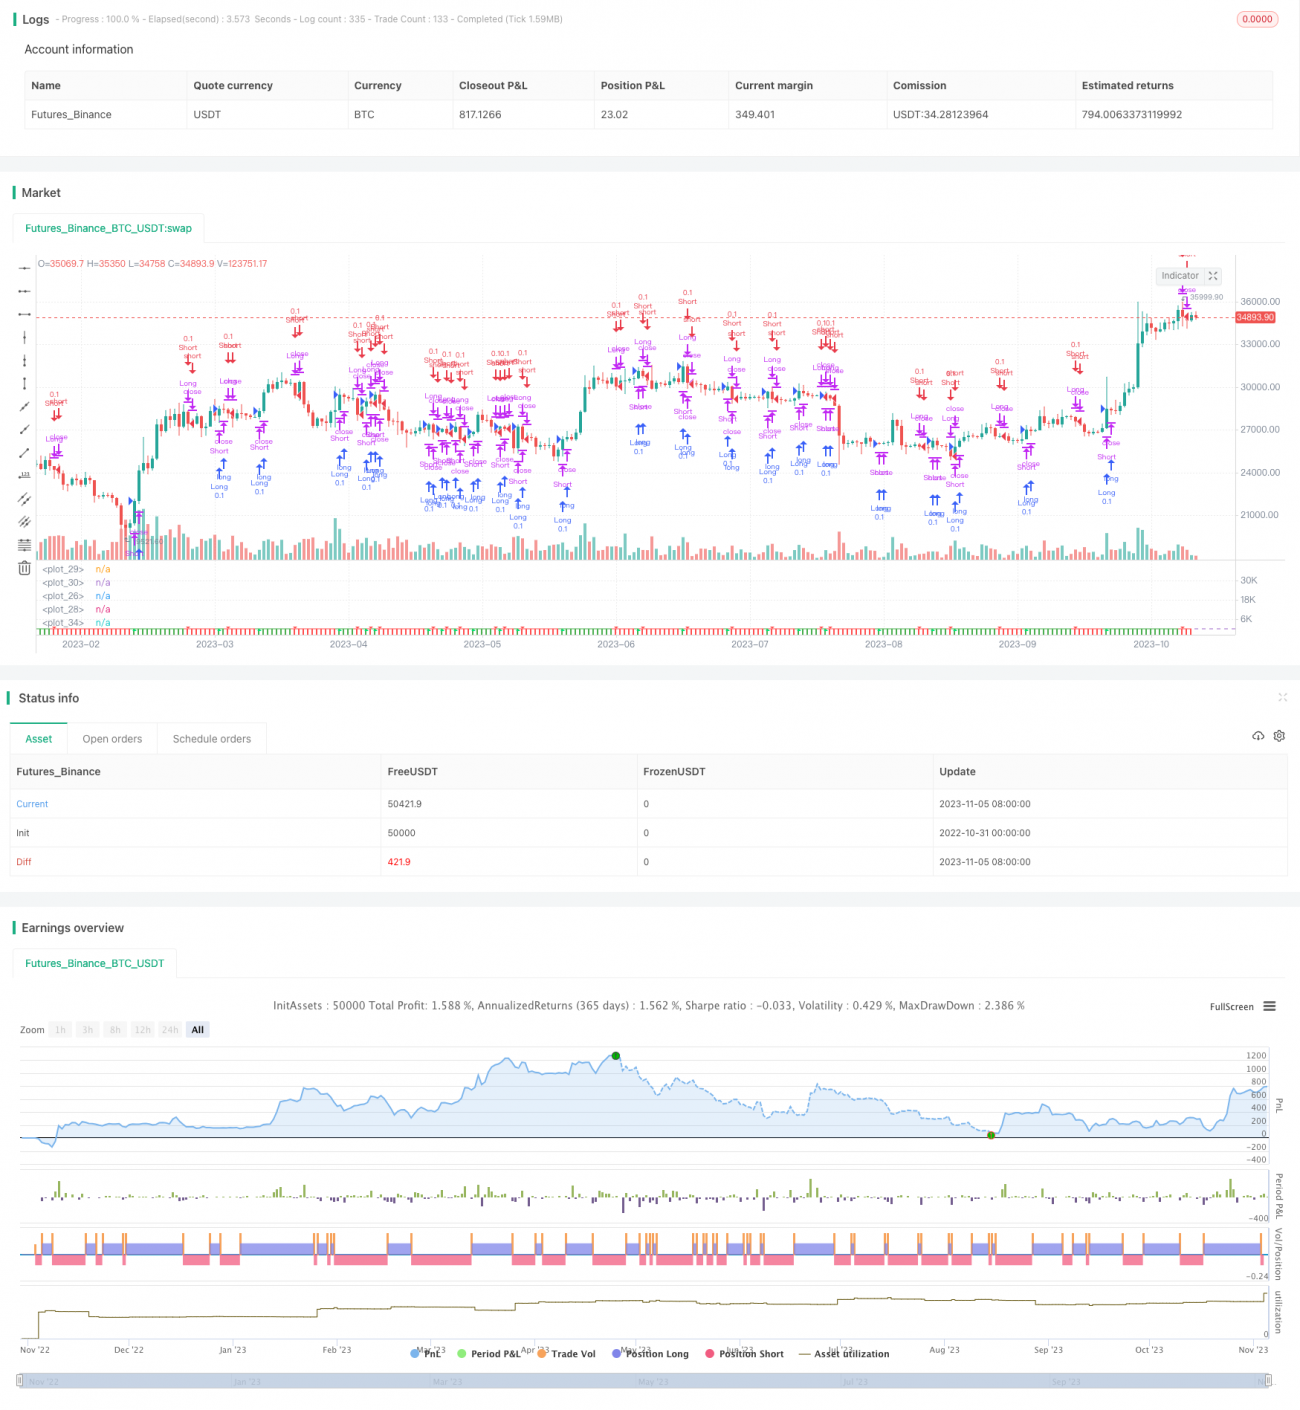Click the 0.0000 badge in Logs header
Viewport: 1300px width, 1410px height.
point(1257,19)
